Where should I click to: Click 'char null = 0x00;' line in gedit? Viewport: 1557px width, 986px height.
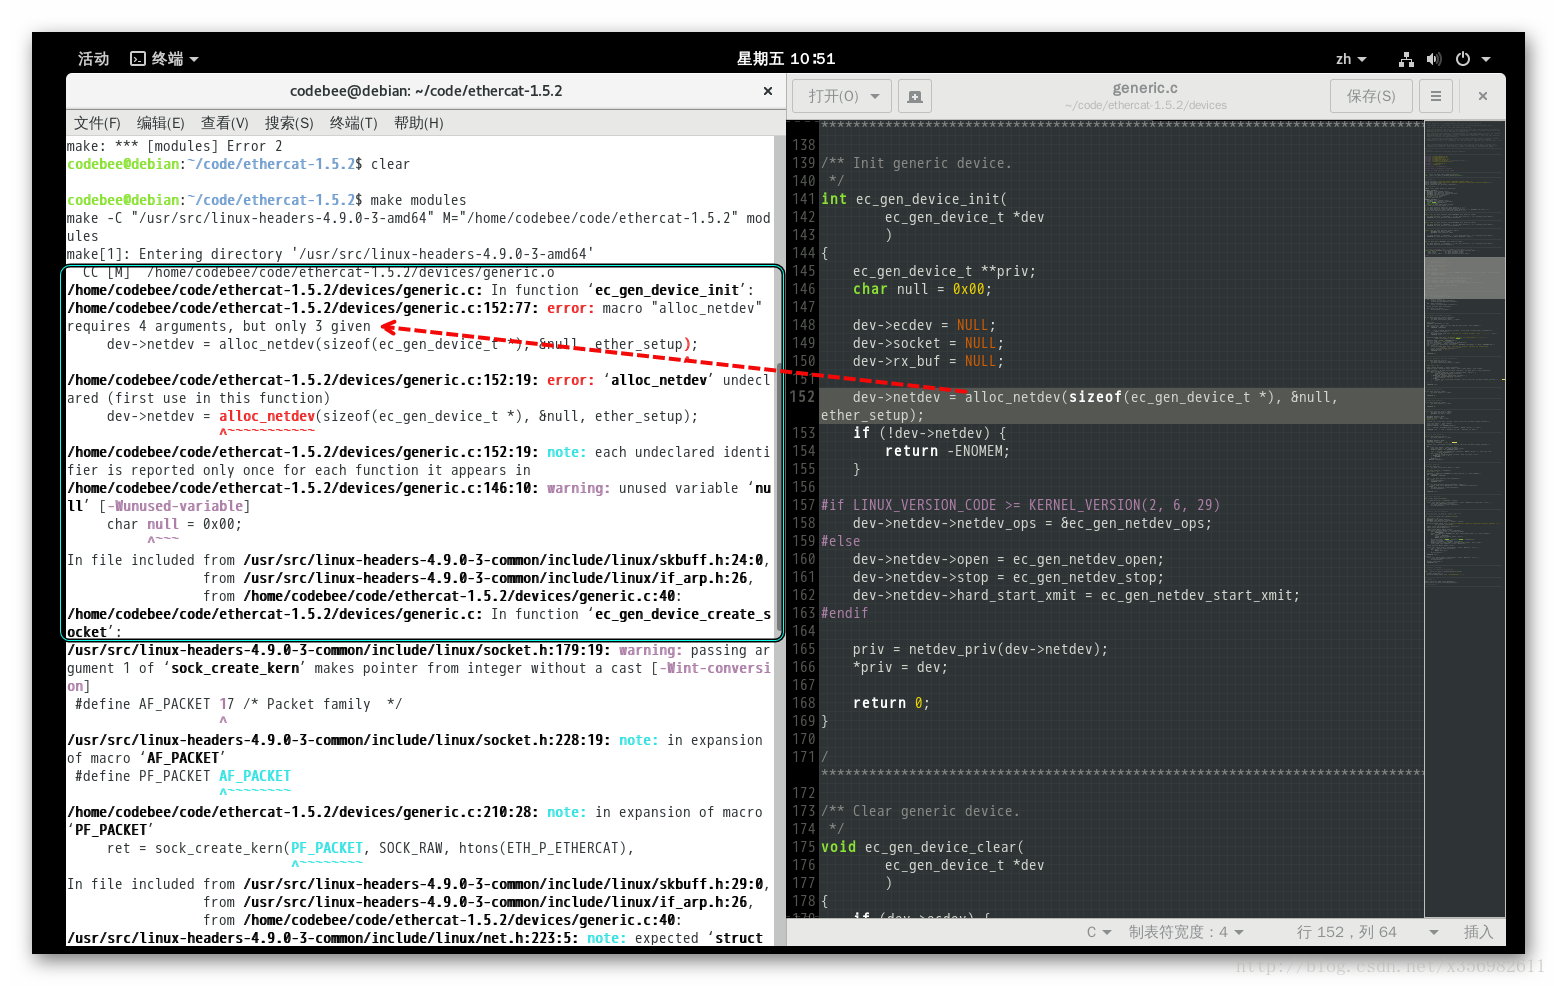pyautogui.click(x=922, y=289)
